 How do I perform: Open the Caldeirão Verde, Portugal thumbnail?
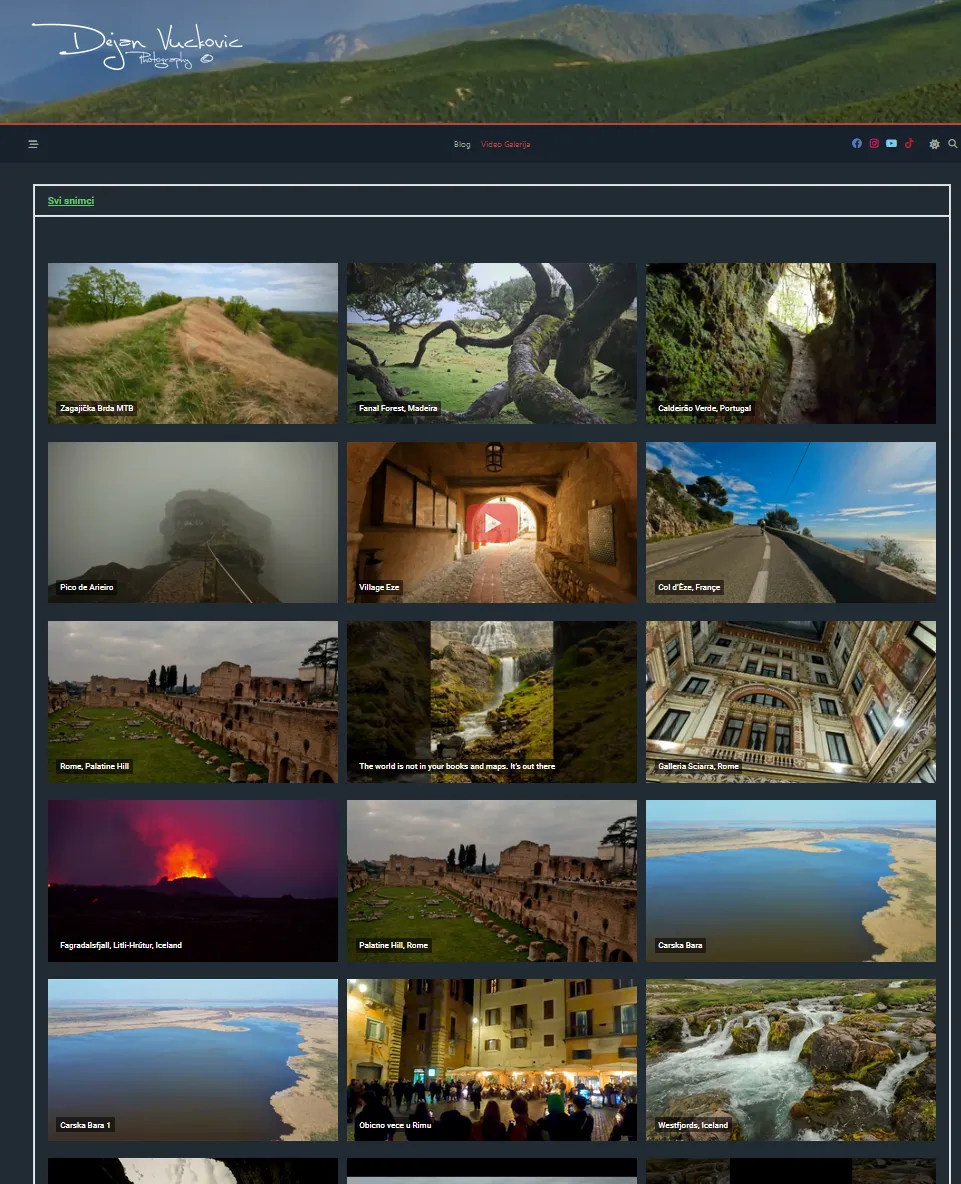(790, 343)
